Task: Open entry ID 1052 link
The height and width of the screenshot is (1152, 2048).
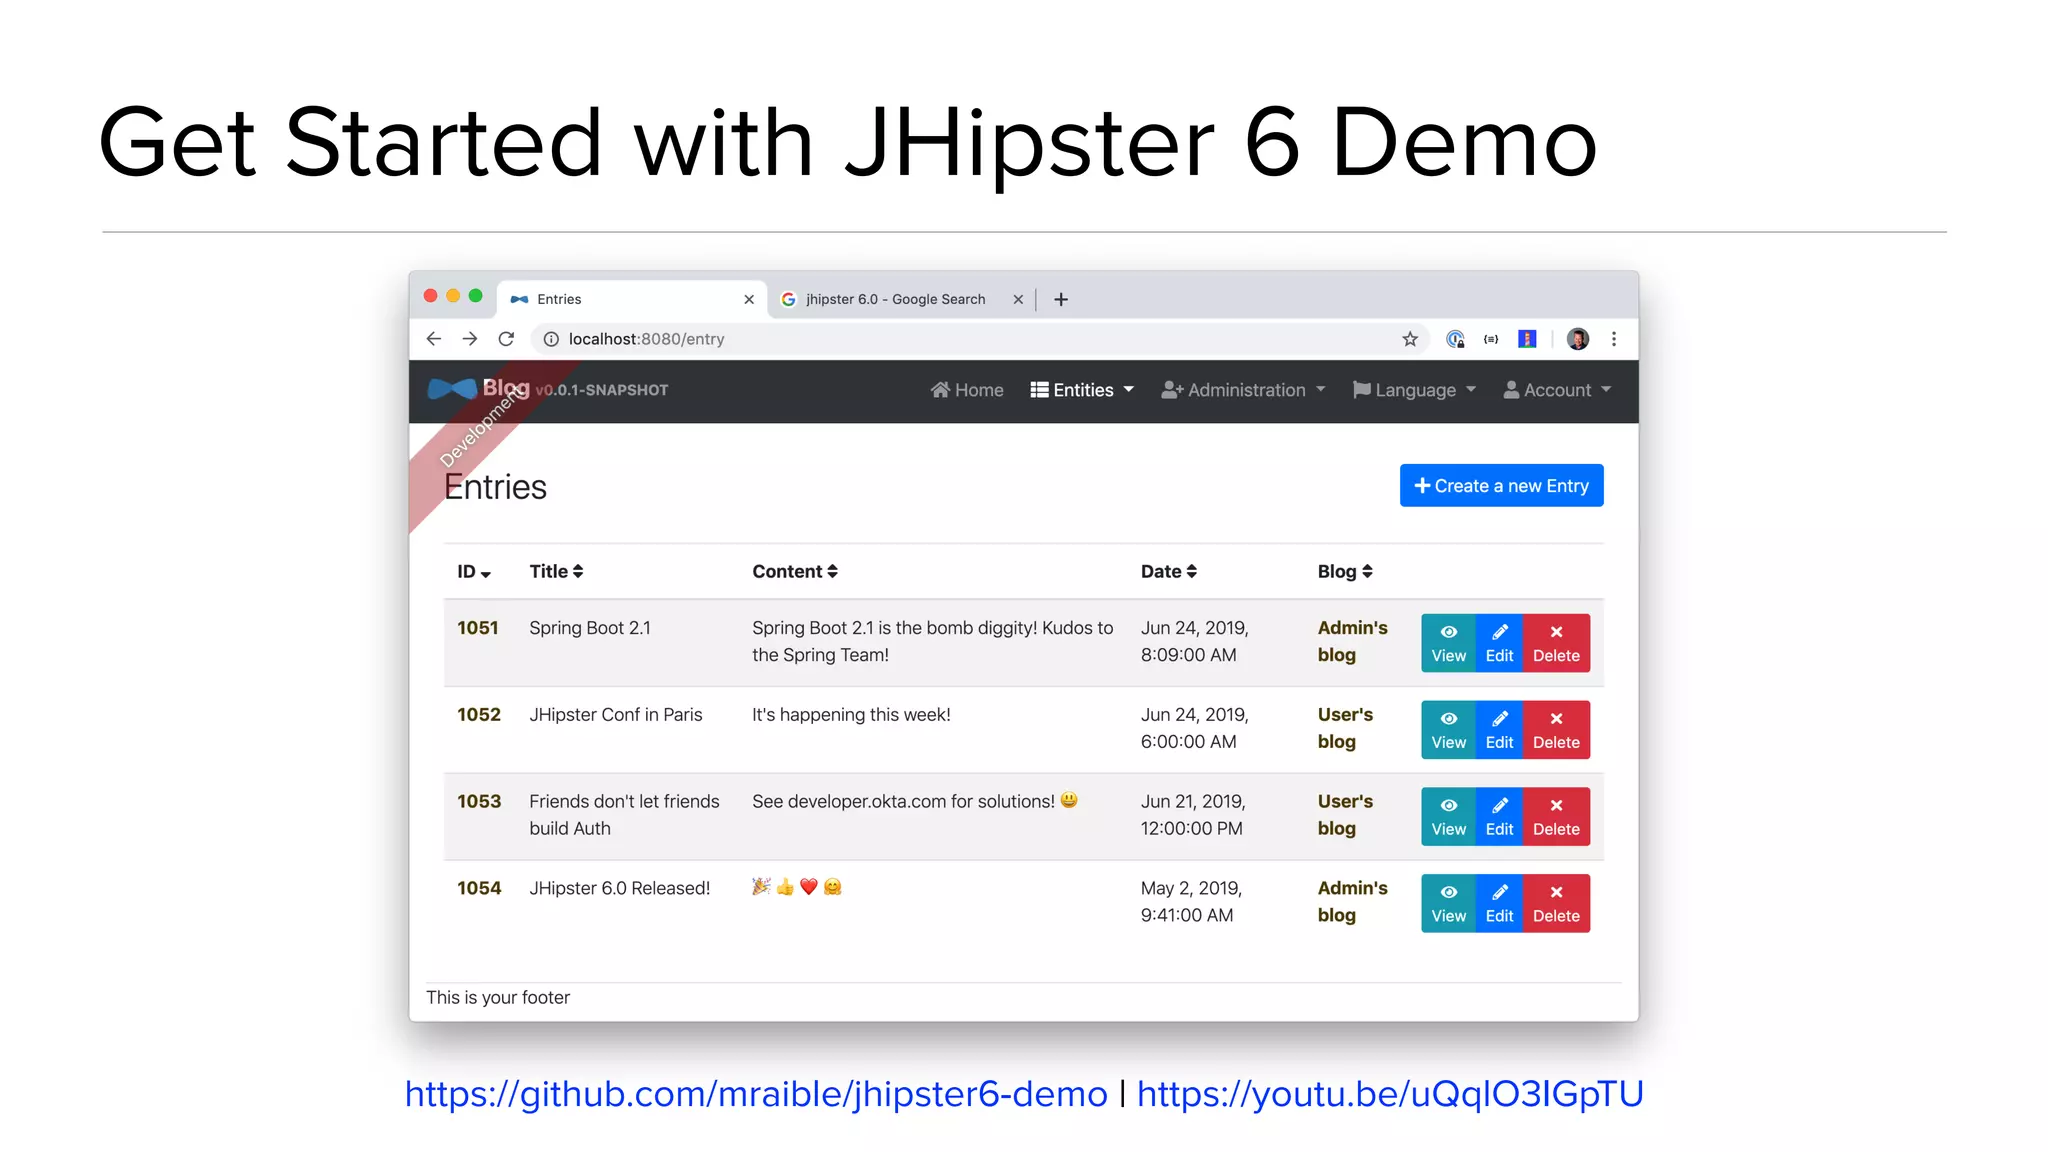Action: (x=479, y=715)
